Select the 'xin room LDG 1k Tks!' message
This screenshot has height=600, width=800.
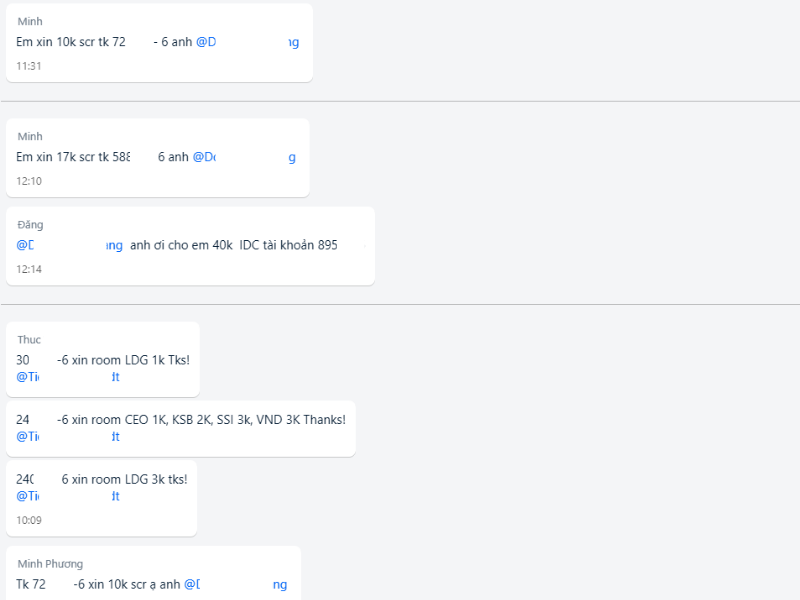(103, 360)
